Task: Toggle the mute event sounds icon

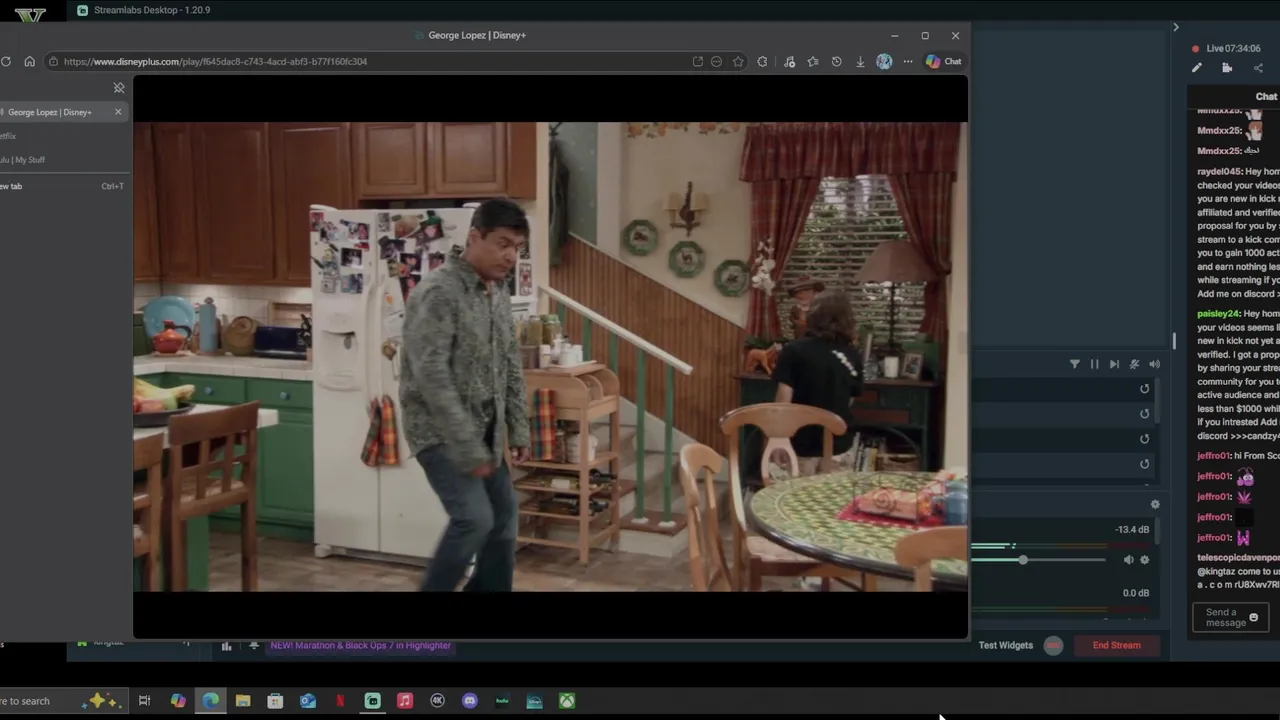Action: (x=1134, y=364)
